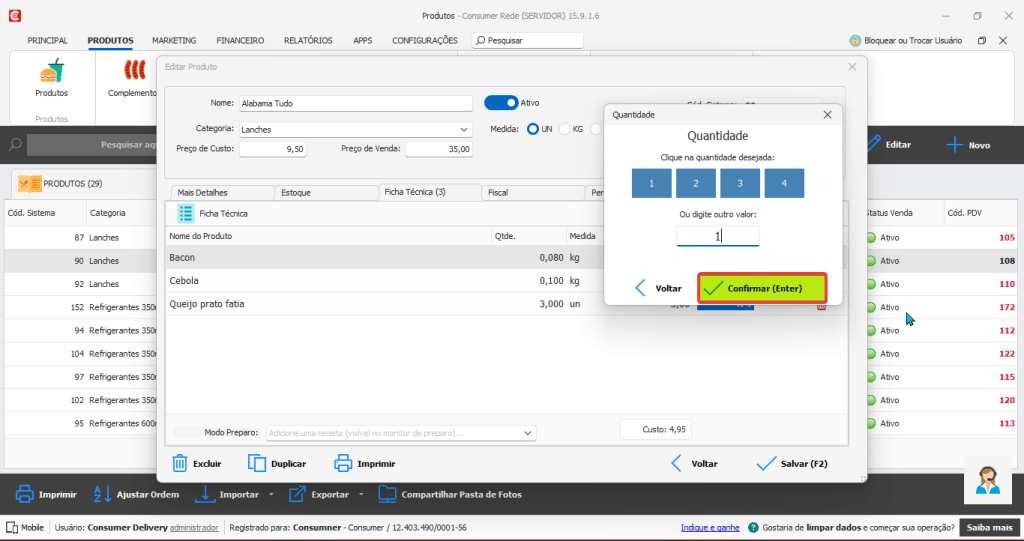
Task: Click the Produtos burger and drink icon
Action: 51,71
